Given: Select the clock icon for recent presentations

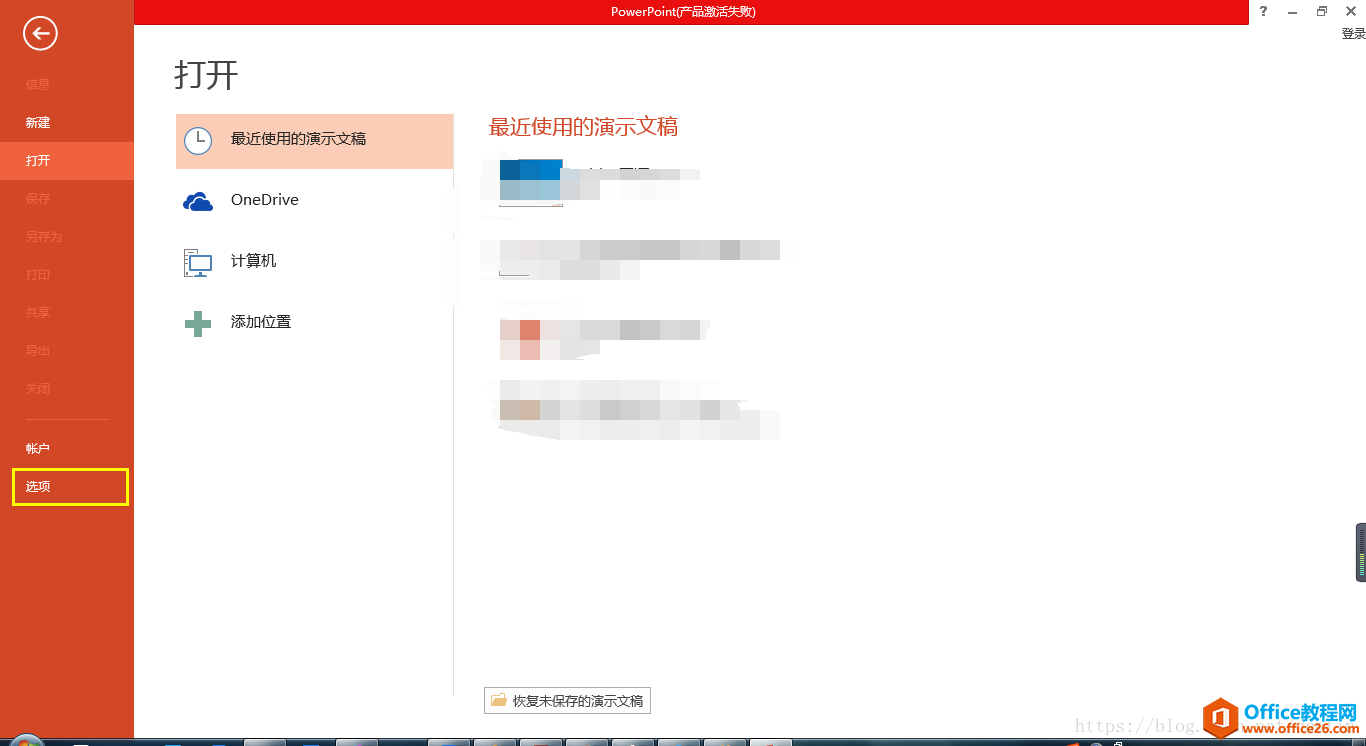Looking at the screenshot, I should [x=196, y=141].
